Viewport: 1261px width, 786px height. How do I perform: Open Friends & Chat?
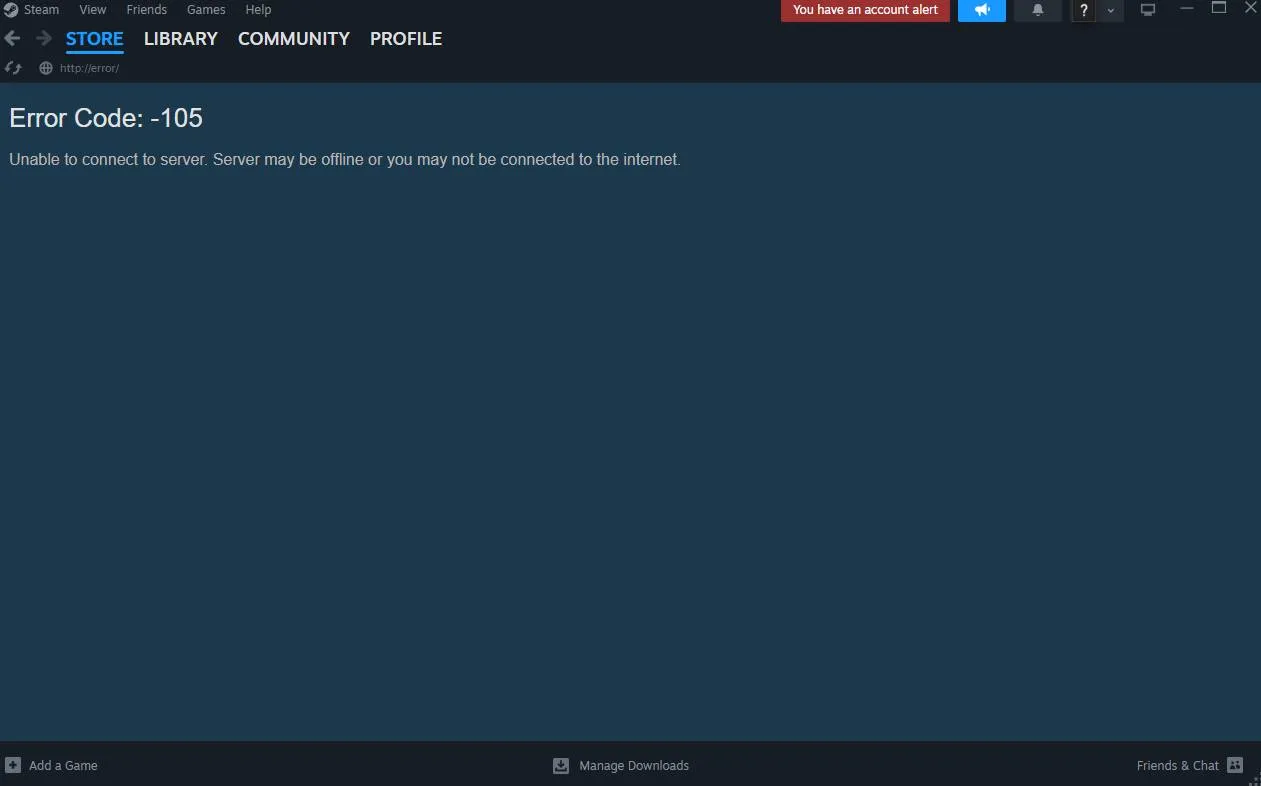pos(1178,766)
